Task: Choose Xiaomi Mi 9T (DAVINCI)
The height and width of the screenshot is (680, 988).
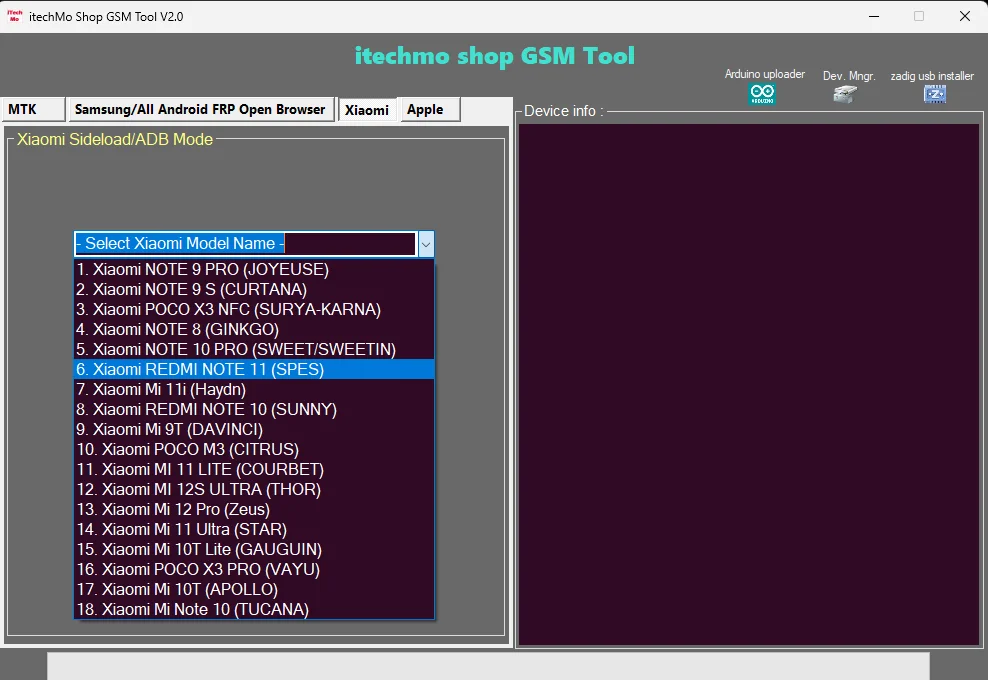Action: click(254, 429)
